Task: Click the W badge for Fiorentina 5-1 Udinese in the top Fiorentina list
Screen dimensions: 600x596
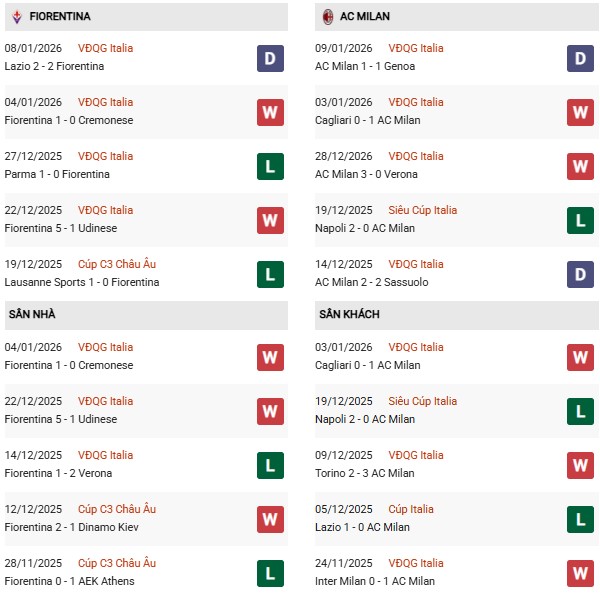Action: 270,220
